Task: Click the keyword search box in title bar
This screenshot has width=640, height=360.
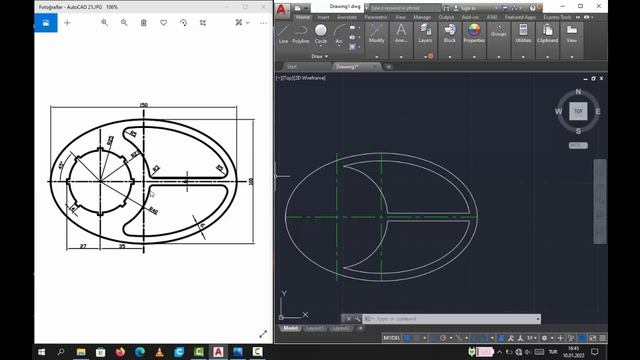Action: pyautogui.click(x=406, y=8)
